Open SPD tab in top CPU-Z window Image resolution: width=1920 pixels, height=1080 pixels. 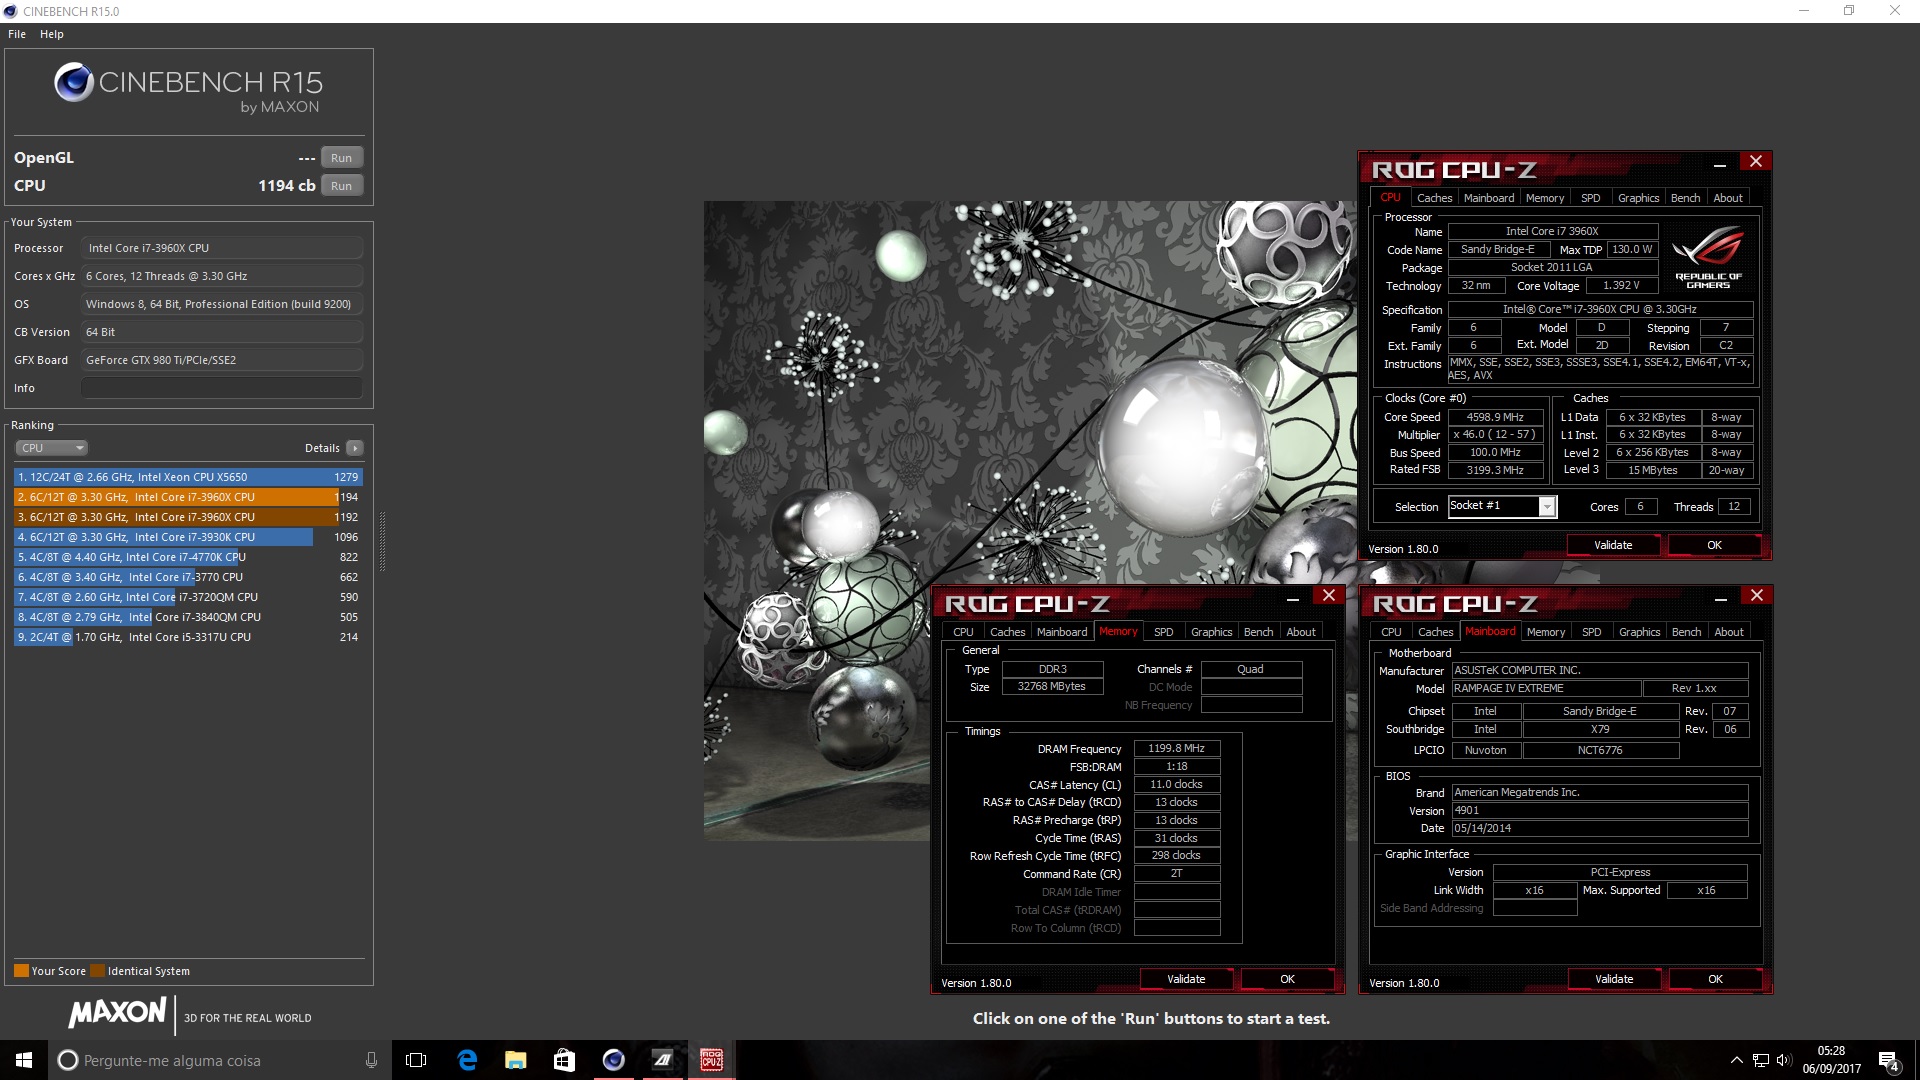pyautogui.click(x=1591, y=198)
